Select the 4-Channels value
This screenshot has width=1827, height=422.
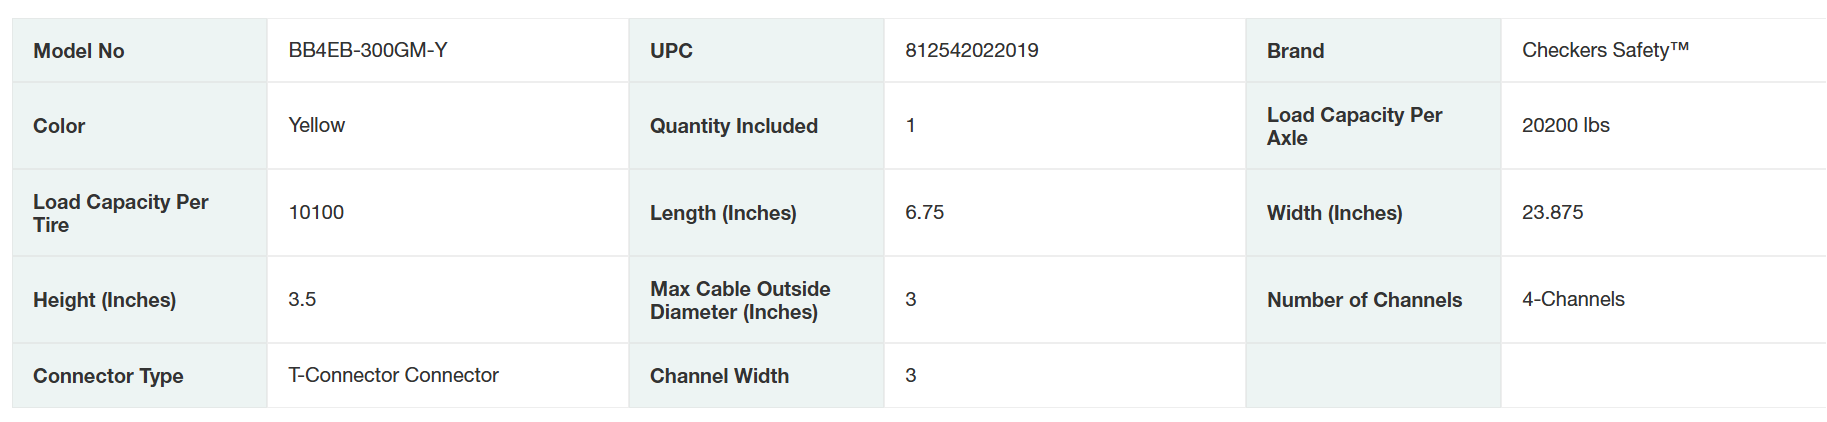click(x=1573, y=299)
